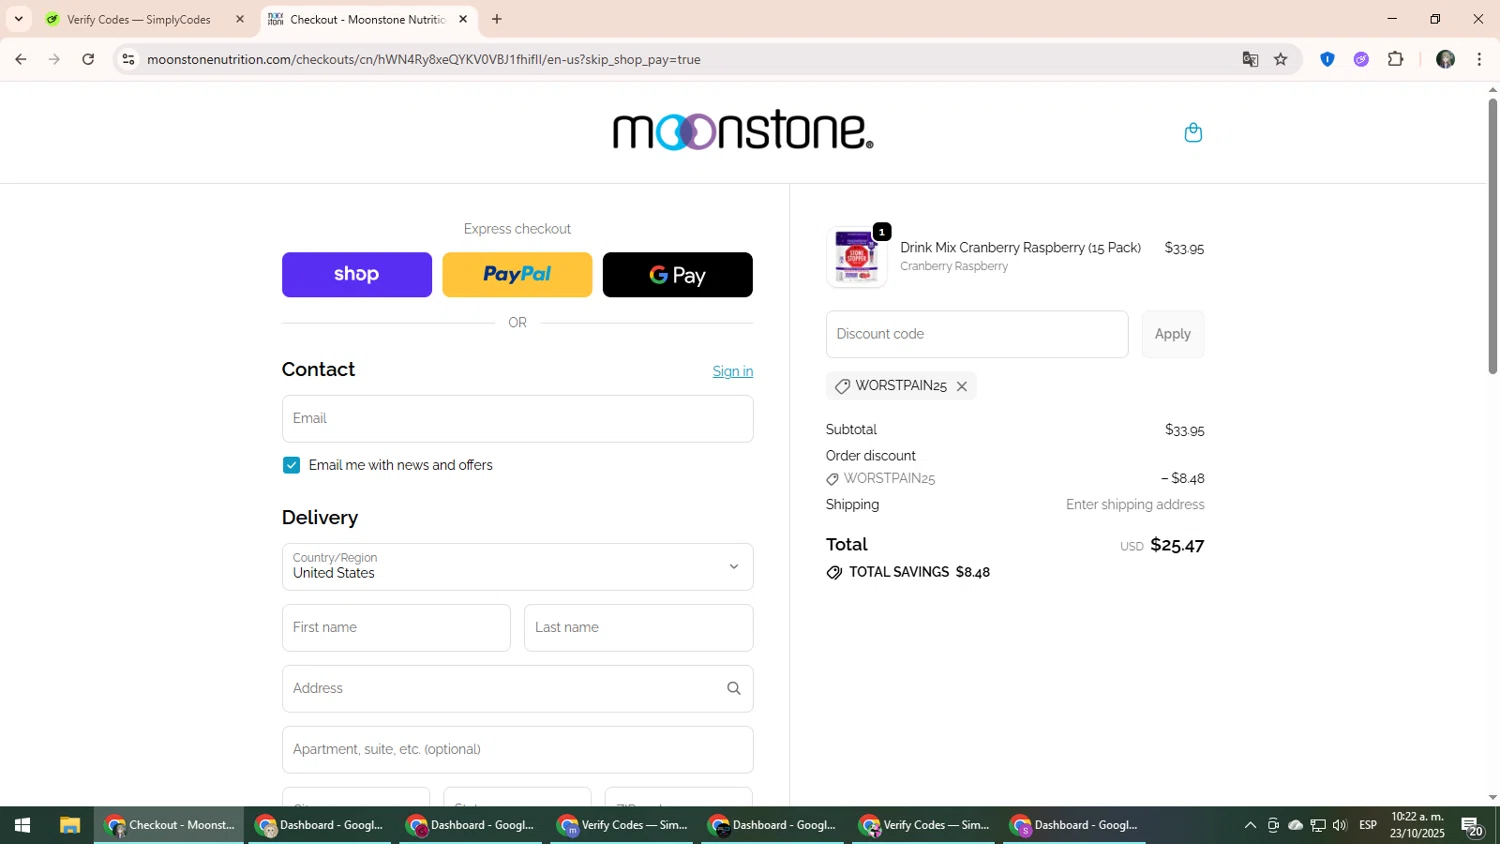
Task: Open a new browser tab
Action: coord(497,19)
